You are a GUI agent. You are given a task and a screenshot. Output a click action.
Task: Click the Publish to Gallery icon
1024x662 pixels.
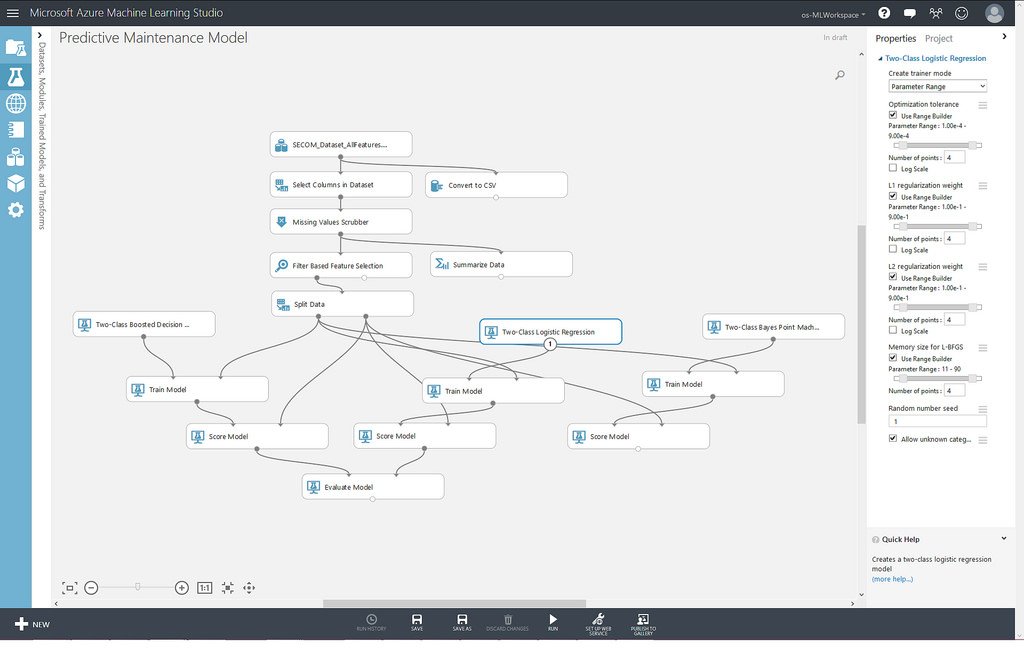coord(643,620)
